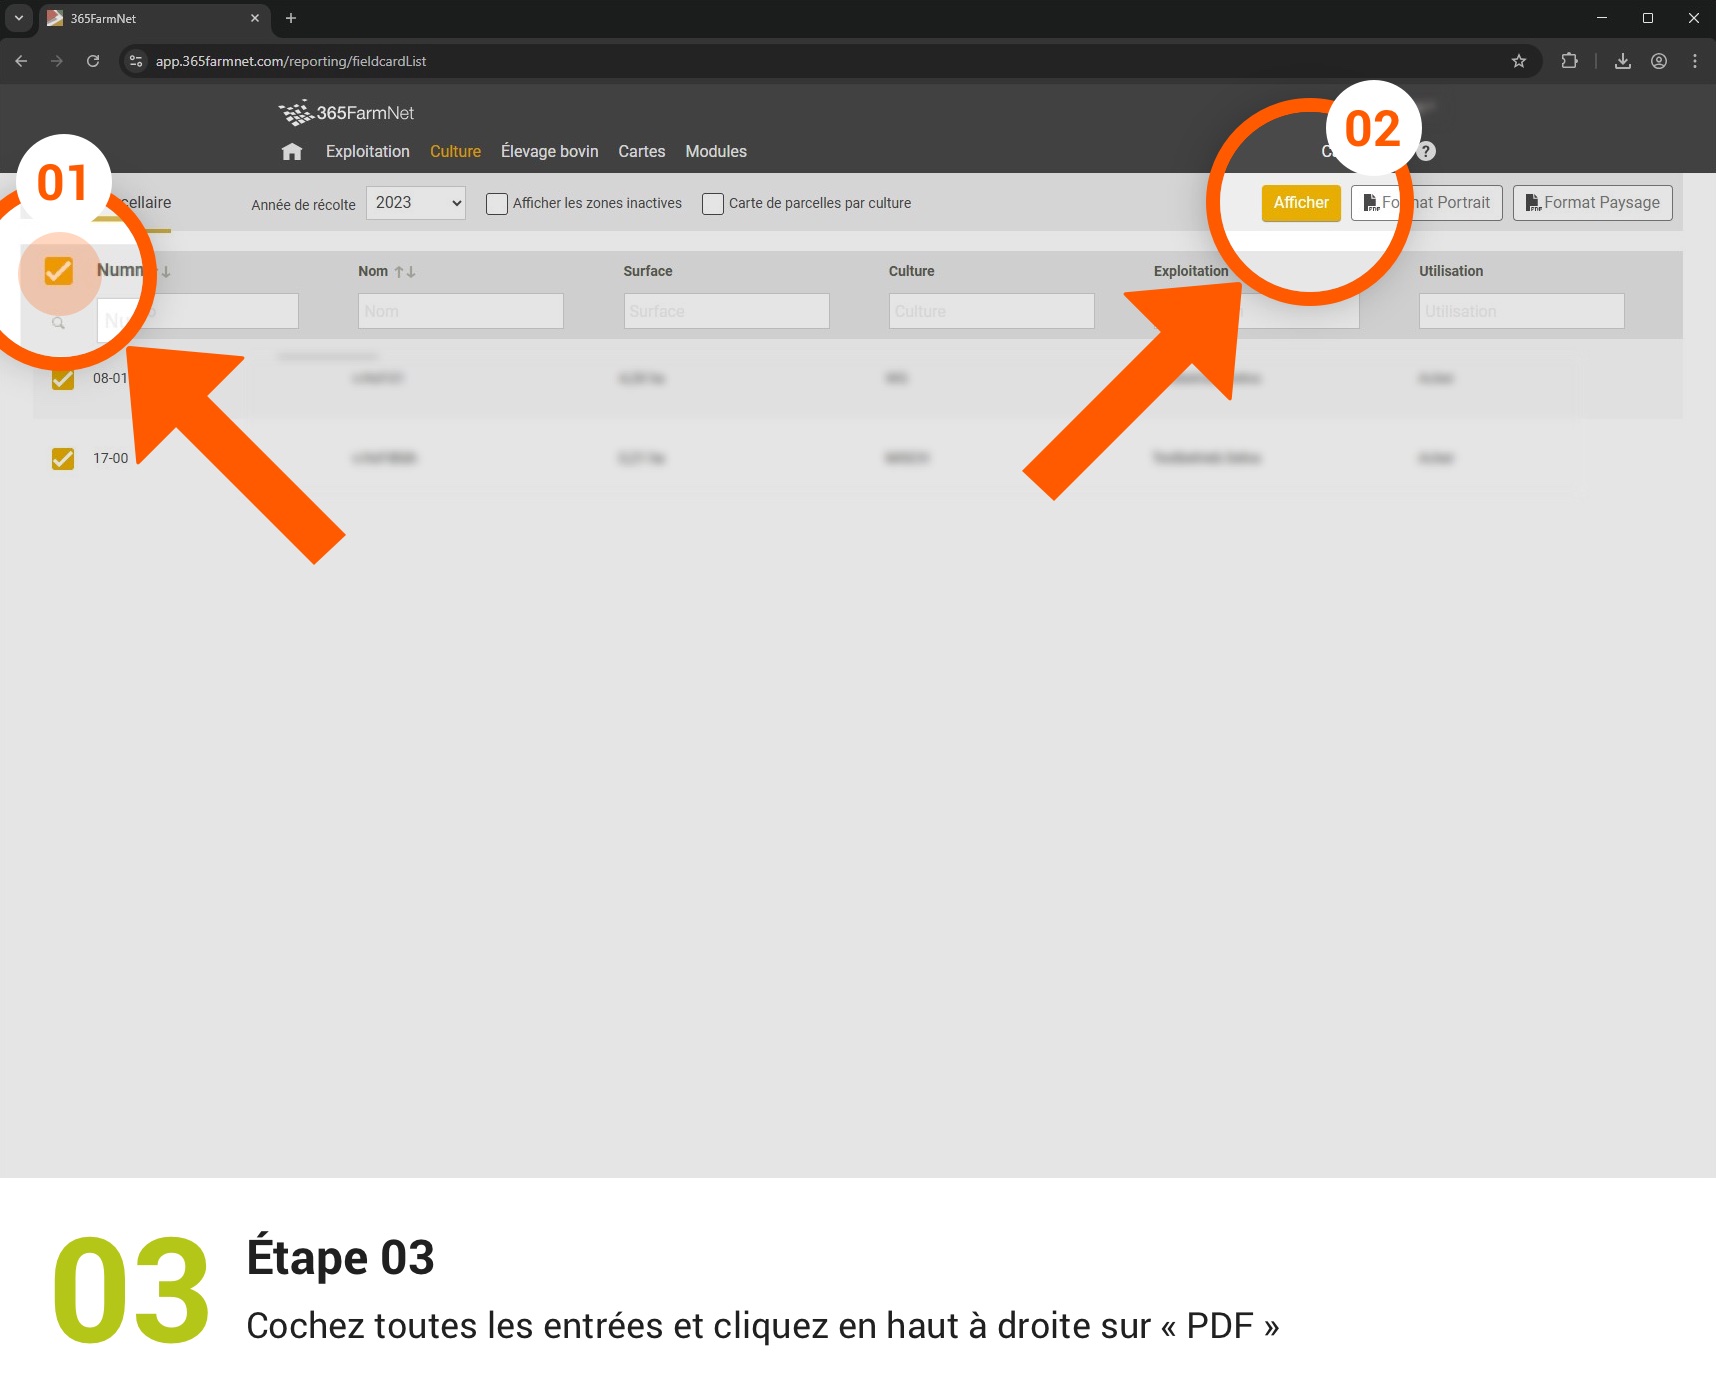Toggle the select-all checkbox in table header
Image resolution: width=1716 pixels, height=1392 pixels.
(59, 271)
